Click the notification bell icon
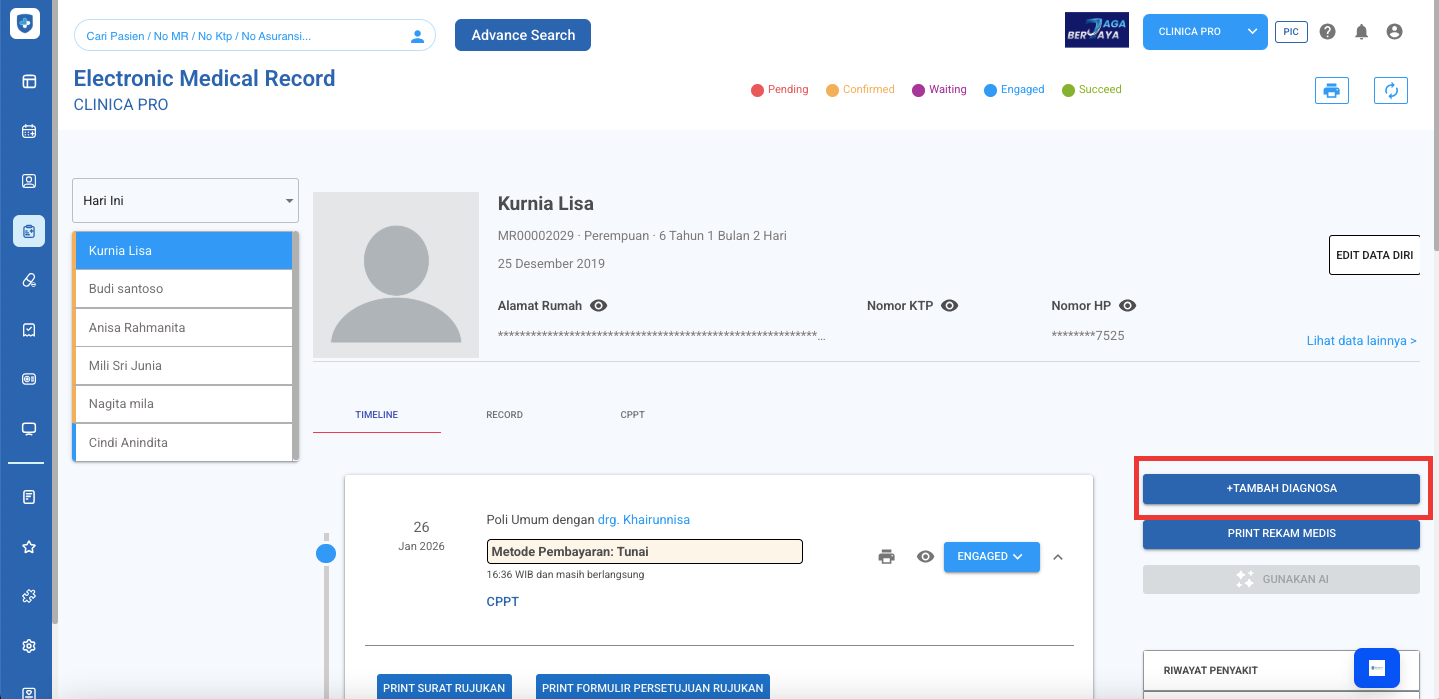1439x699 pixels. [1361, 32]
